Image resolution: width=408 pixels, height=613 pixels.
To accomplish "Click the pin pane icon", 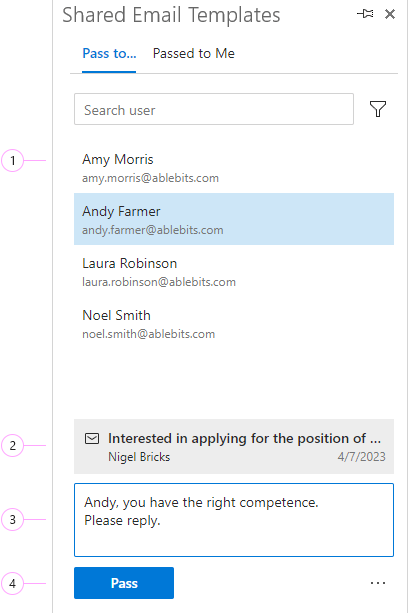I will tap(365, 14).
